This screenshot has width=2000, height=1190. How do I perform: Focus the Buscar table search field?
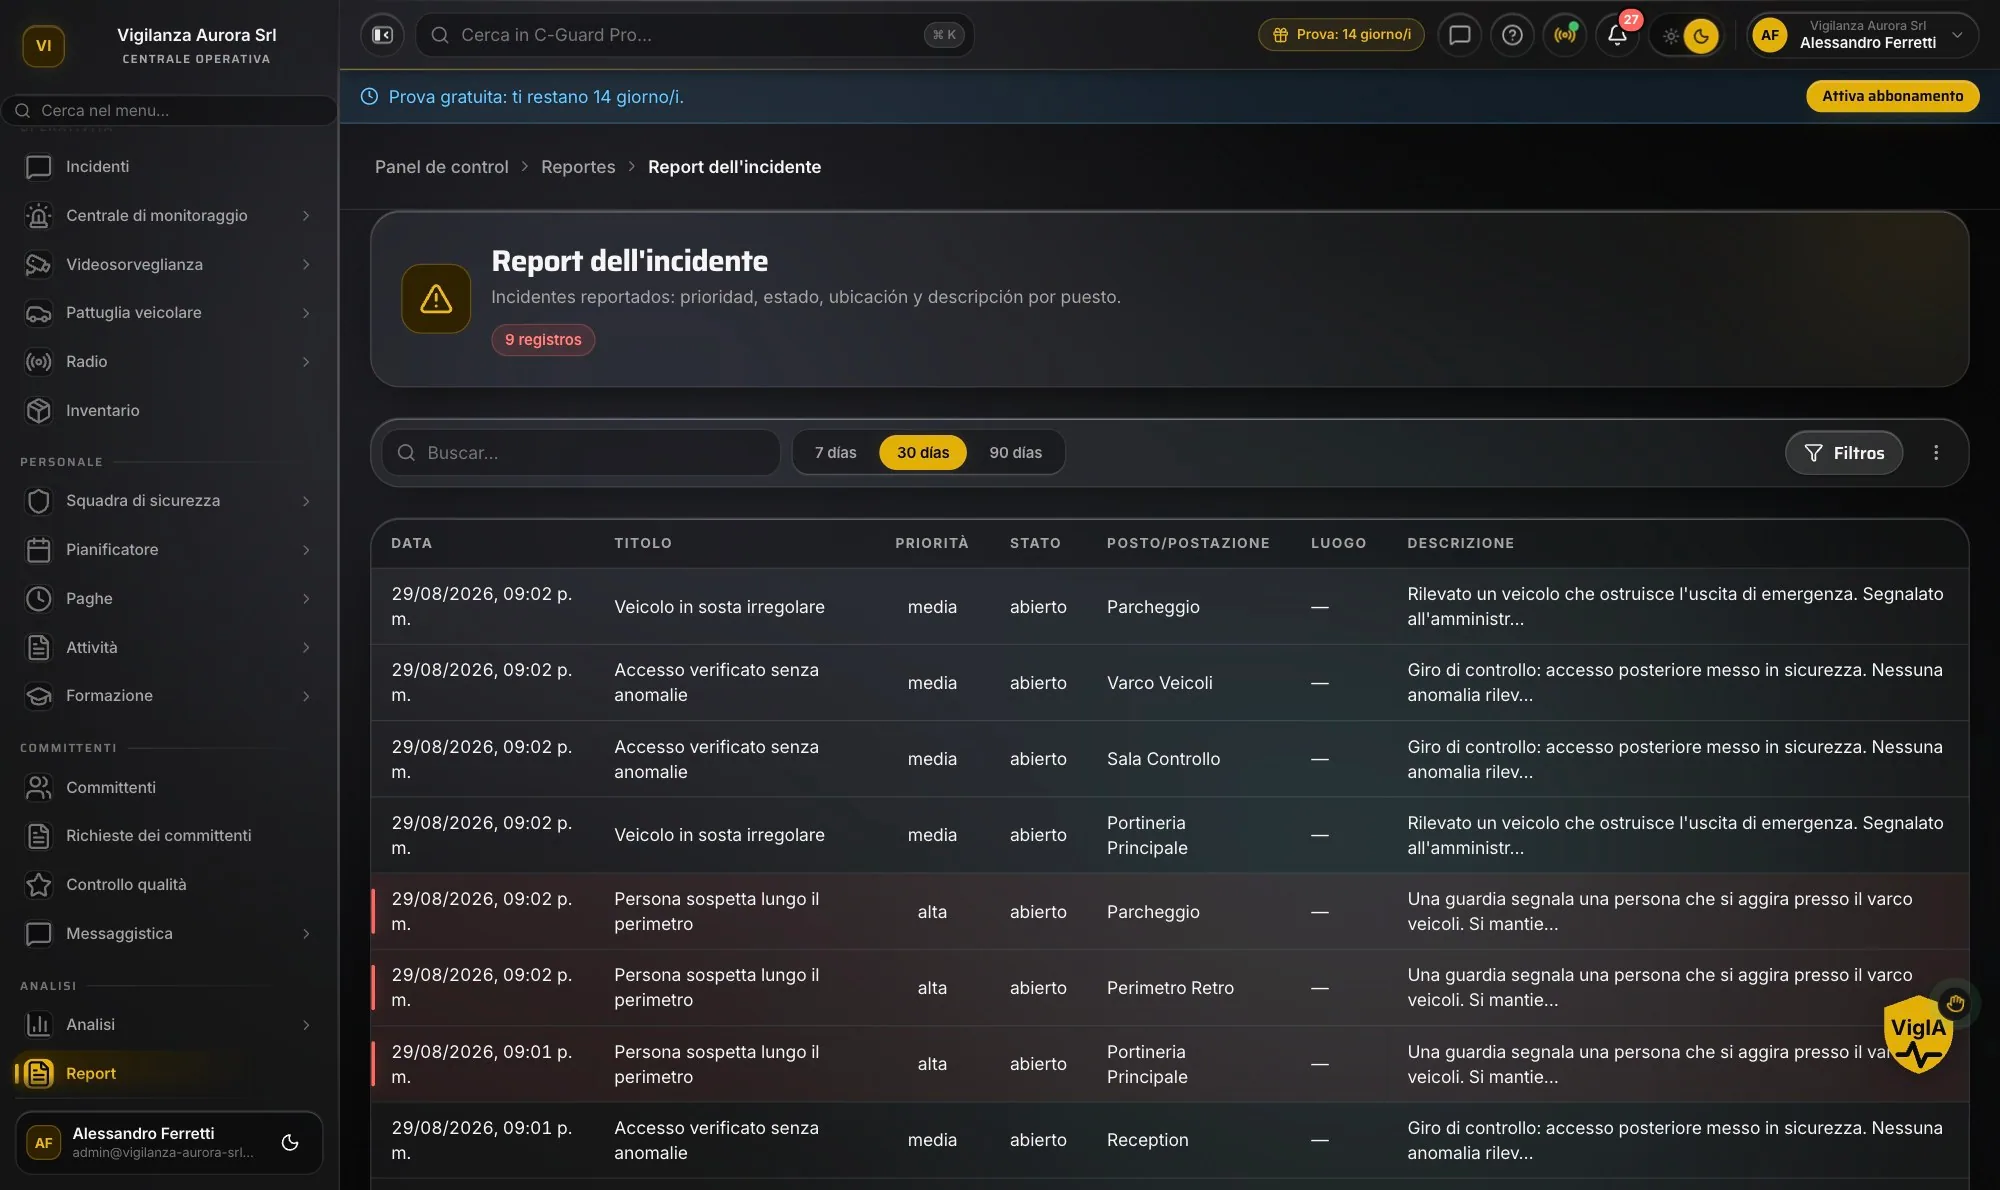[581, 453]
